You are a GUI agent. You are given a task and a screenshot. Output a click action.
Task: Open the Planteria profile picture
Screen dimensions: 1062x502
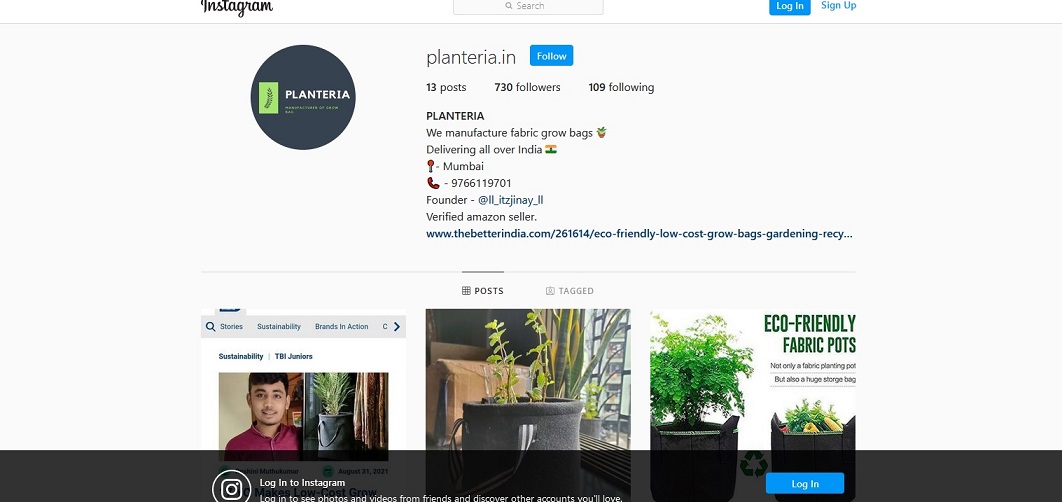(x=303, y=97)
